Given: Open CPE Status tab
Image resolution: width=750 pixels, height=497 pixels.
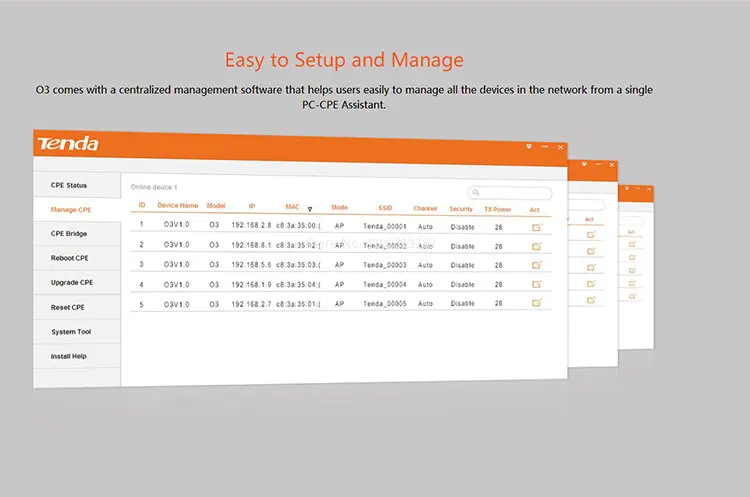Looking at the screenshot, I should (69, 185).
